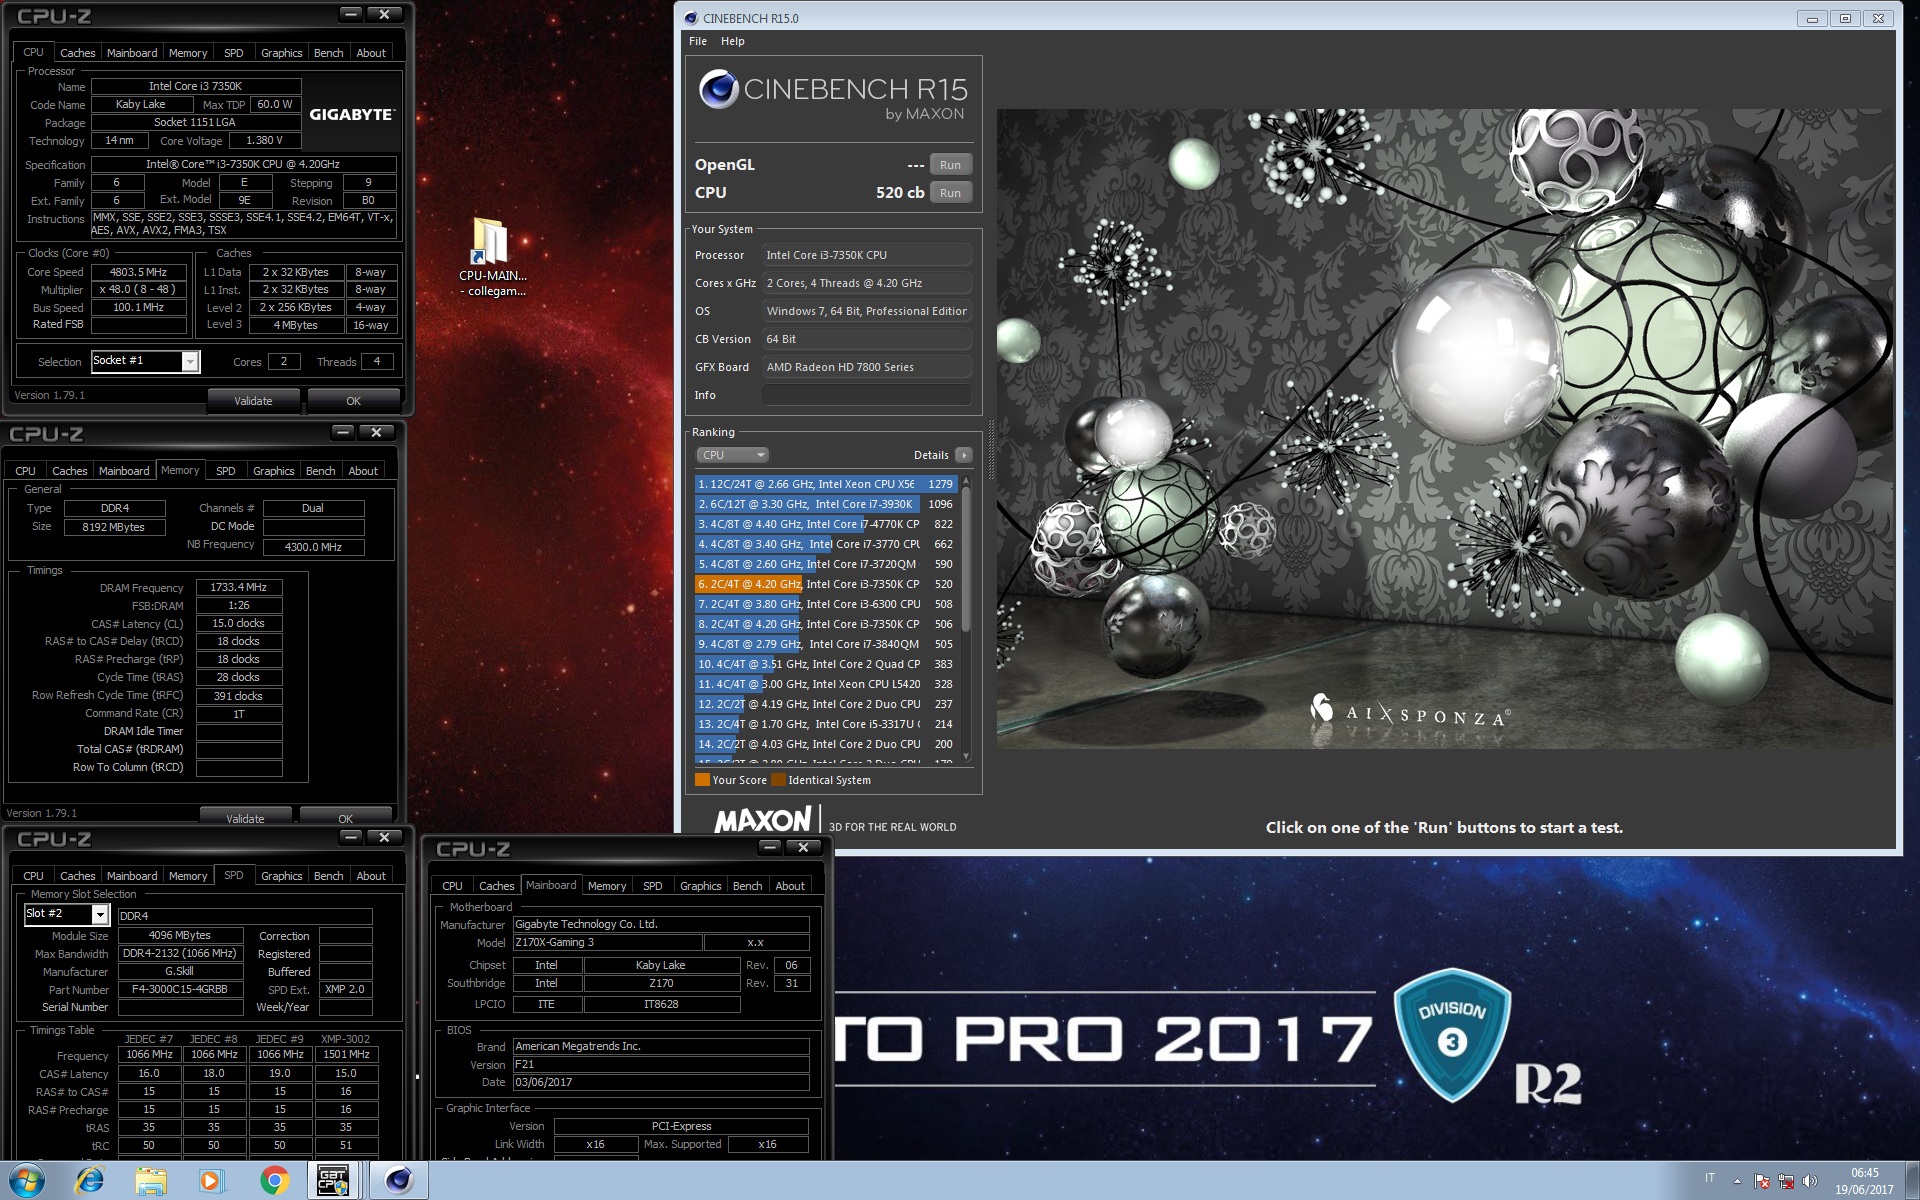Launch Internet Explorer from the taskbar
This screenshot has height=1200, width=1920.
(89, 1180)
